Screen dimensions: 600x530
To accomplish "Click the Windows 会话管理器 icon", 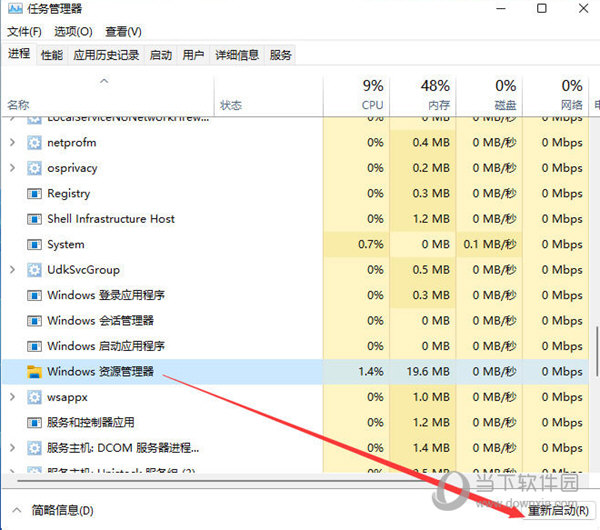I will tap(34, 321).
